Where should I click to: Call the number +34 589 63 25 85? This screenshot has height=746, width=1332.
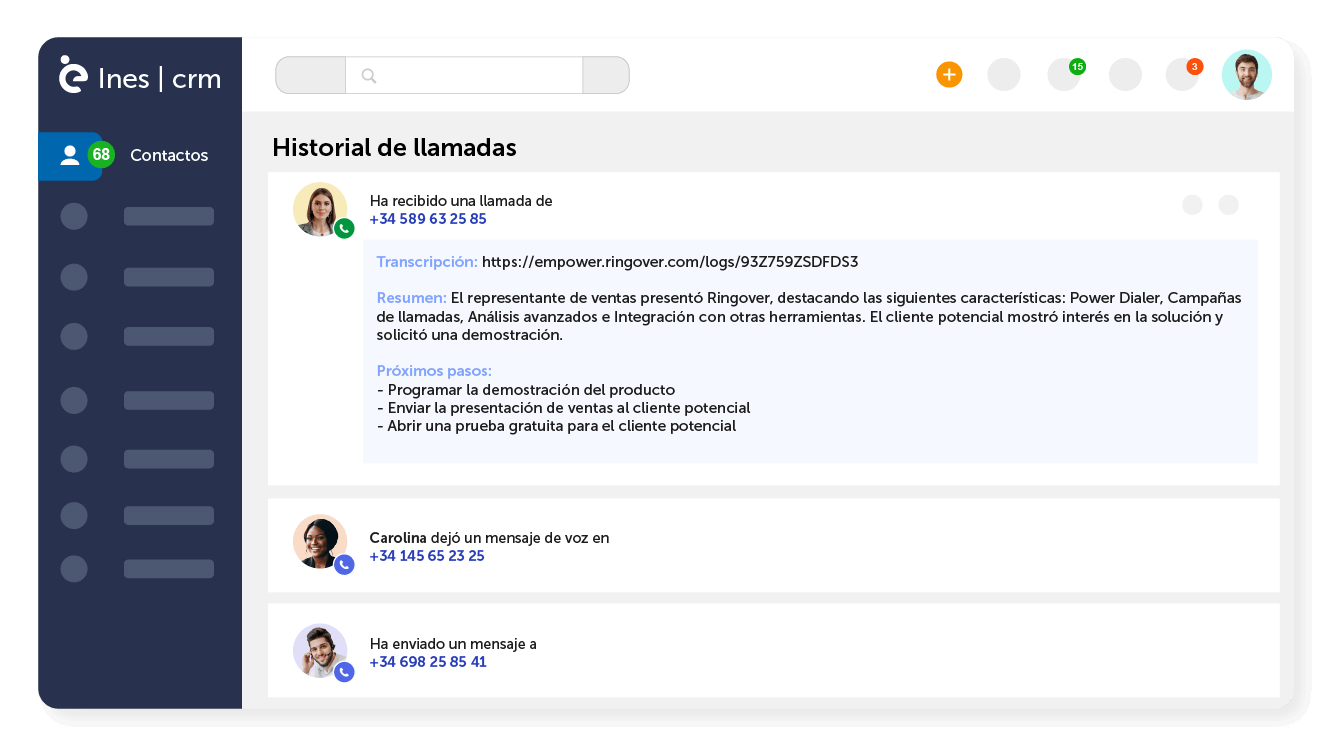(x=427, y=218)
